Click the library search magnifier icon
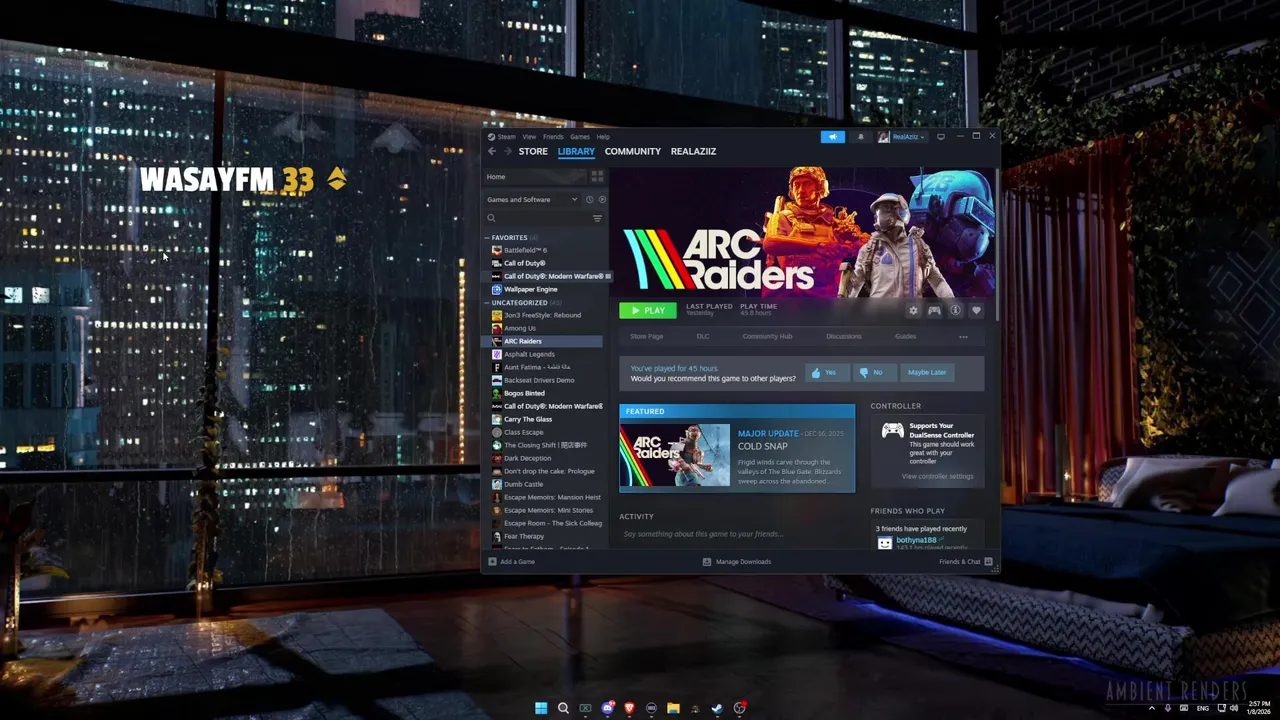 (491, 218)
